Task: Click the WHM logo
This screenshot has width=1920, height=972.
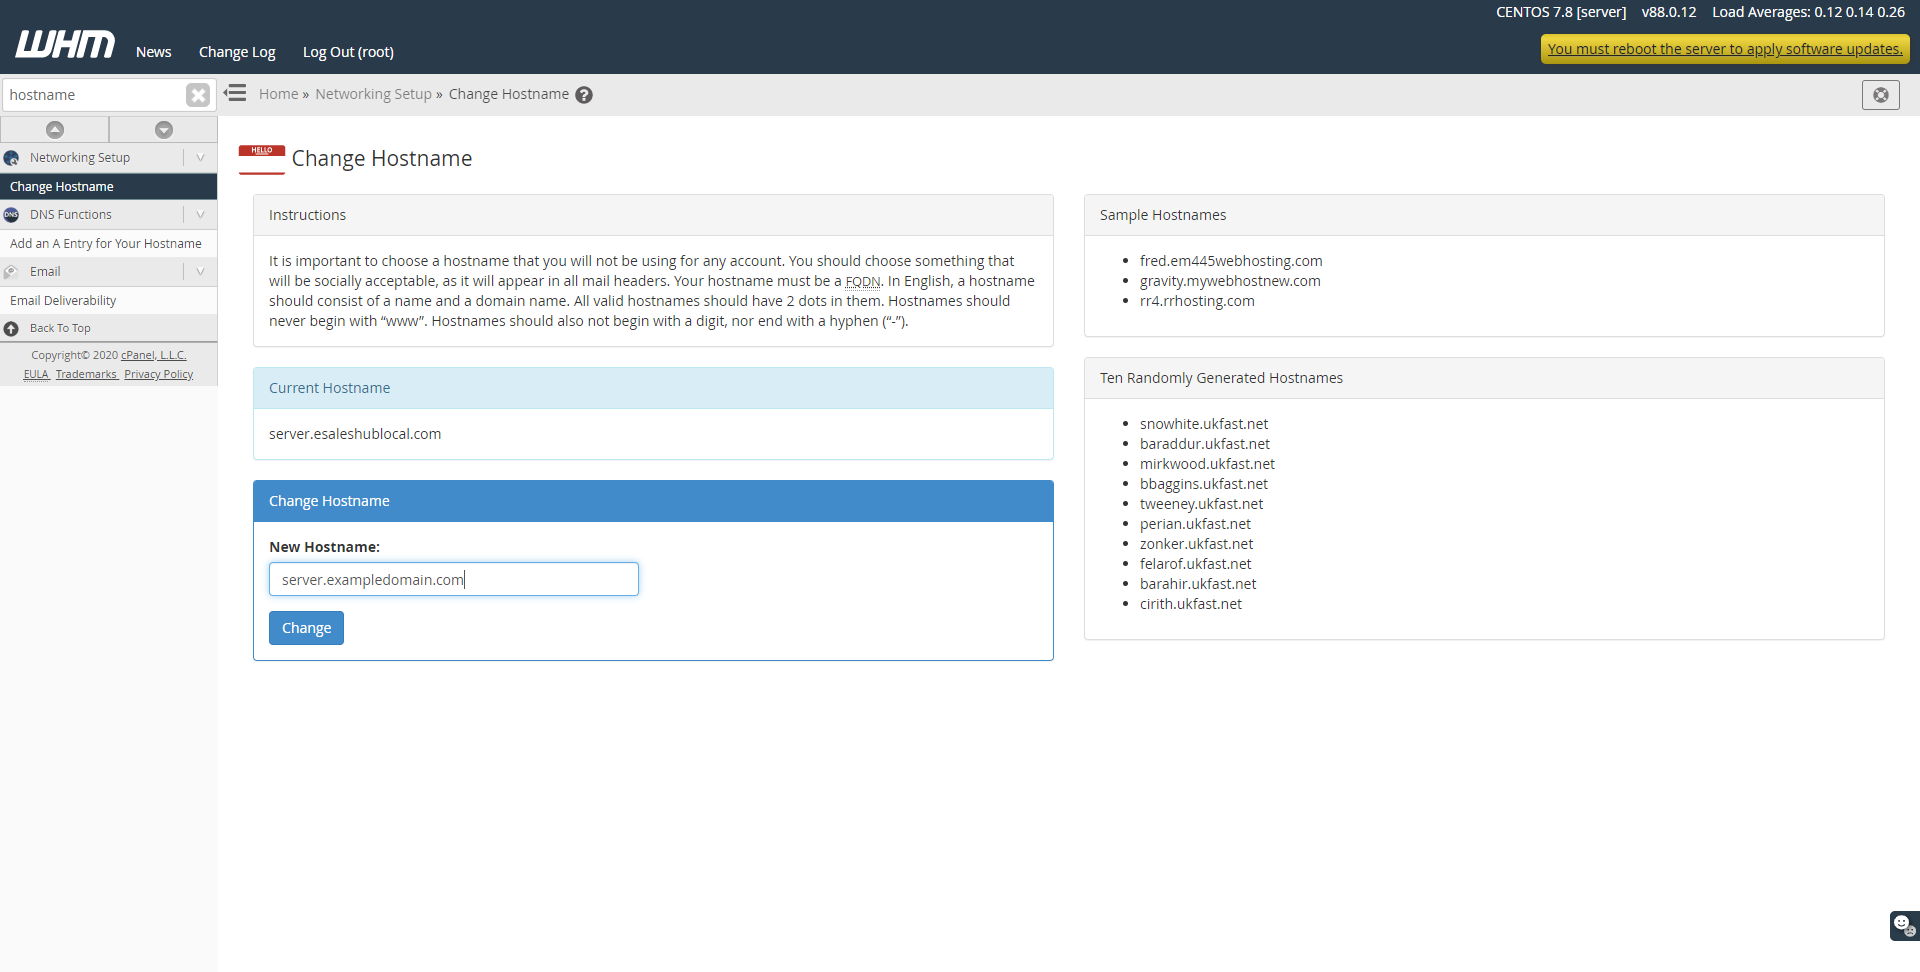Action: 65,44
